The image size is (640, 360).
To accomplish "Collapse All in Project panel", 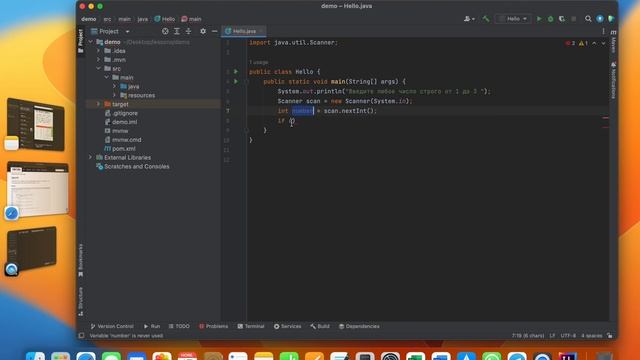I will [188, 31].
